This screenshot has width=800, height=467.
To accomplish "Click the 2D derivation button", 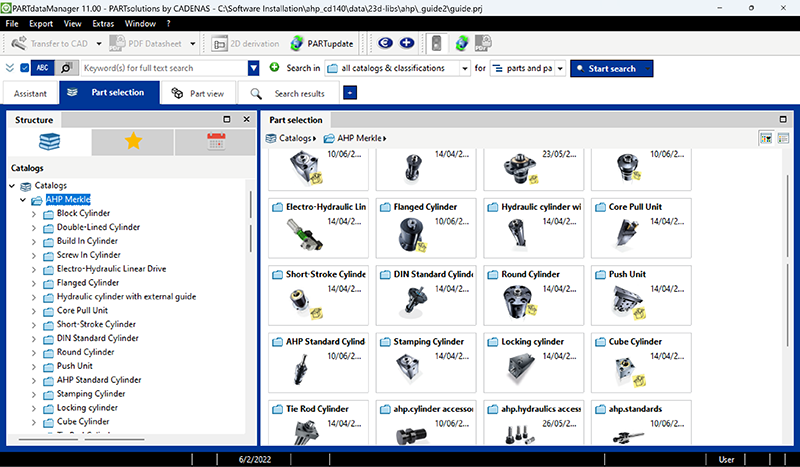I will click(x=245, y=43).
